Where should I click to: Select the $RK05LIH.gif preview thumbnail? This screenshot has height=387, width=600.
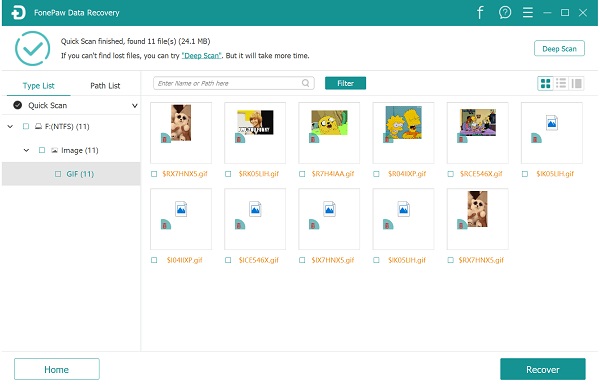click(255, 122)
